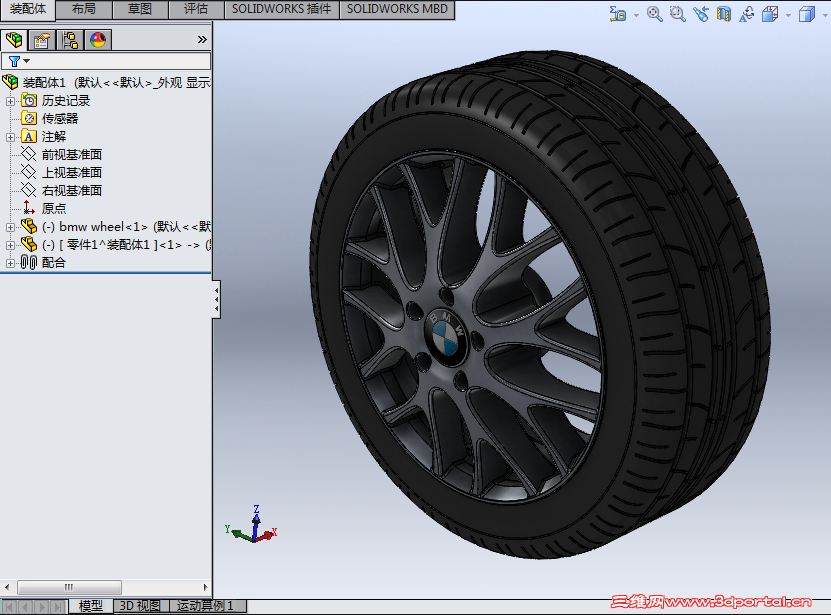Image resolution: width=831 pixels, height=615 pixels.
Task: Open the 3D 视图 bottom tab
Action: tap(140, 605)
